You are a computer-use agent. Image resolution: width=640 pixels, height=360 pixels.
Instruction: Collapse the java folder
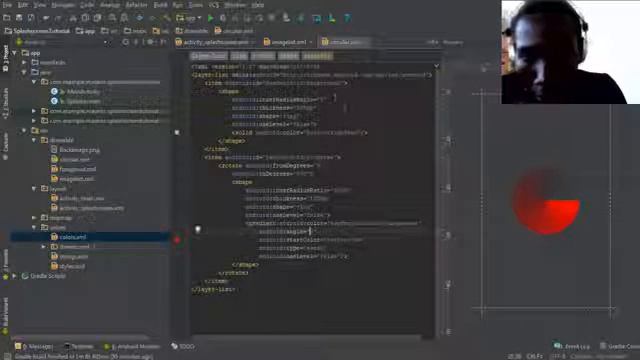tap(24, 72)
